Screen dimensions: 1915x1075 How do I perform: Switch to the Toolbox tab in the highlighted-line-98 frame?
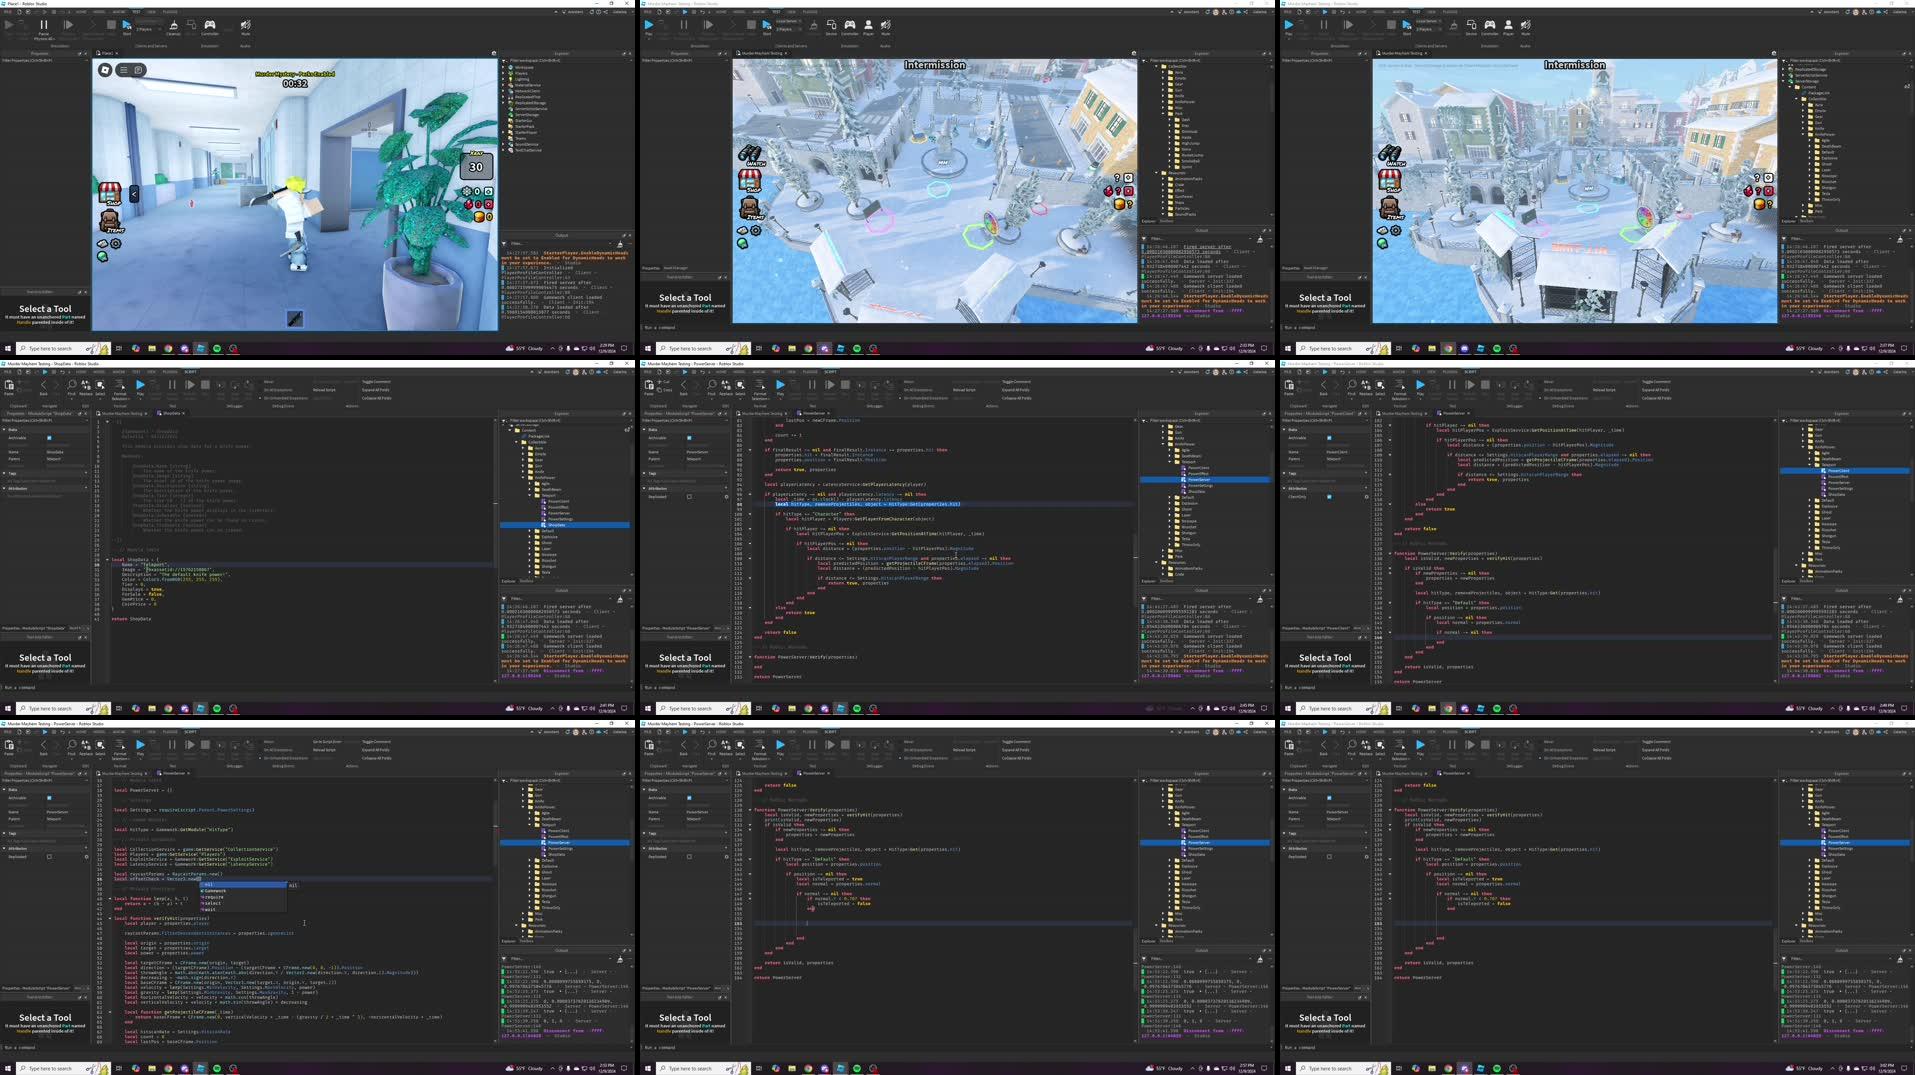pos(1166,581)
